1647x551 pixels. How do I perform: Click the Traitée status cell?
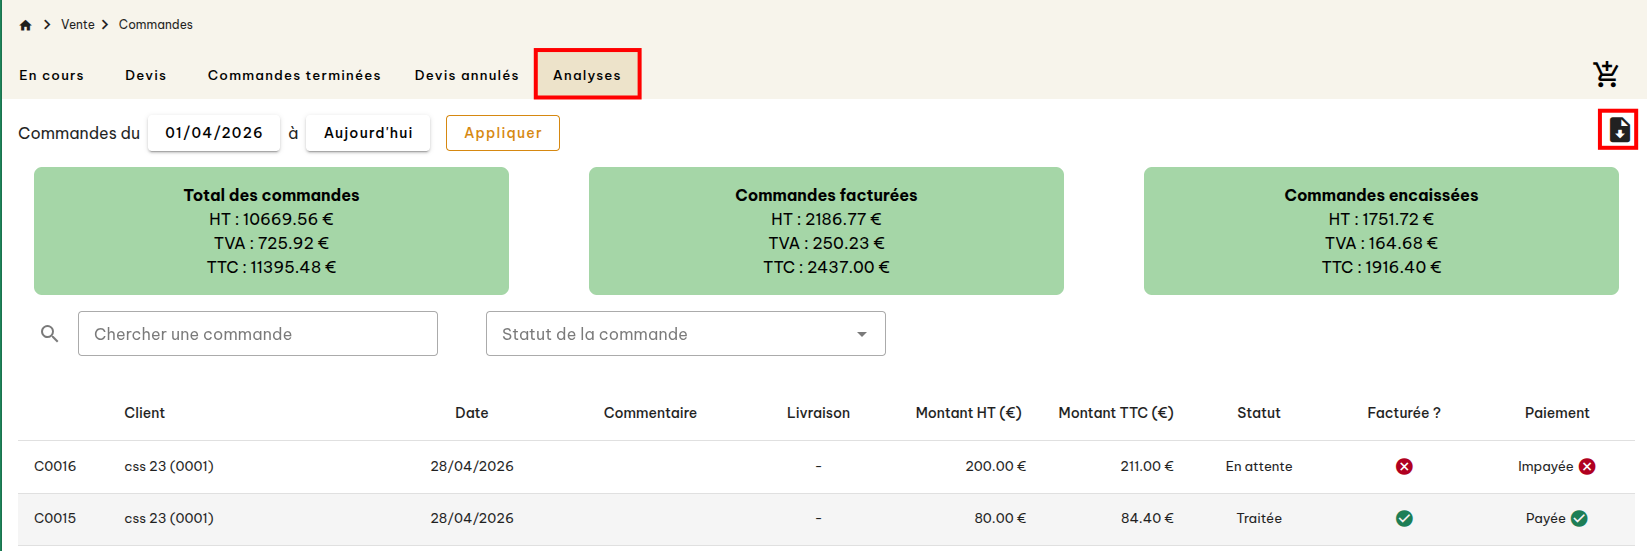click(1259, 519)
